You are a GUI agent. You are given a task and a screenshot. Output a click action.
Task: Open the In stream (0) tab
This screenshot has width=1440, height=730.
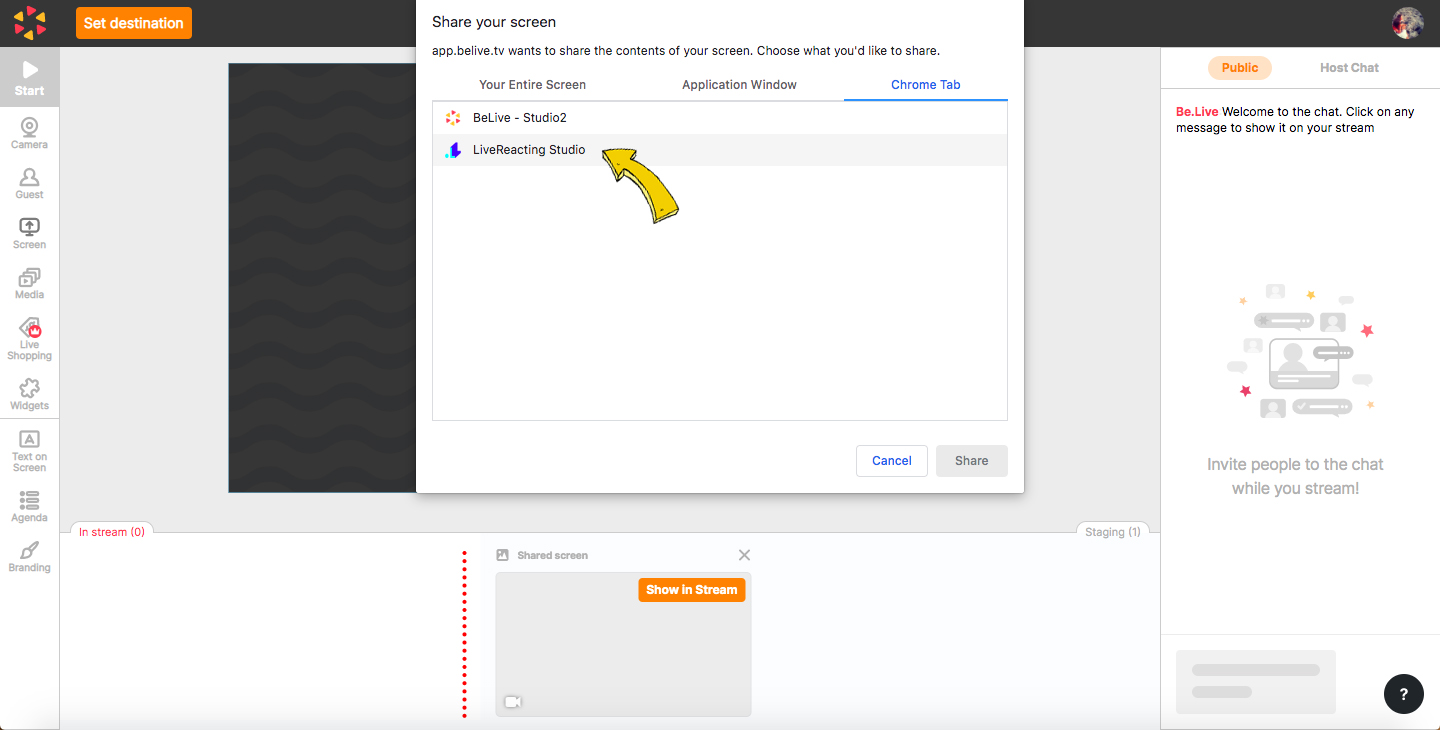[x=112, y=532]
